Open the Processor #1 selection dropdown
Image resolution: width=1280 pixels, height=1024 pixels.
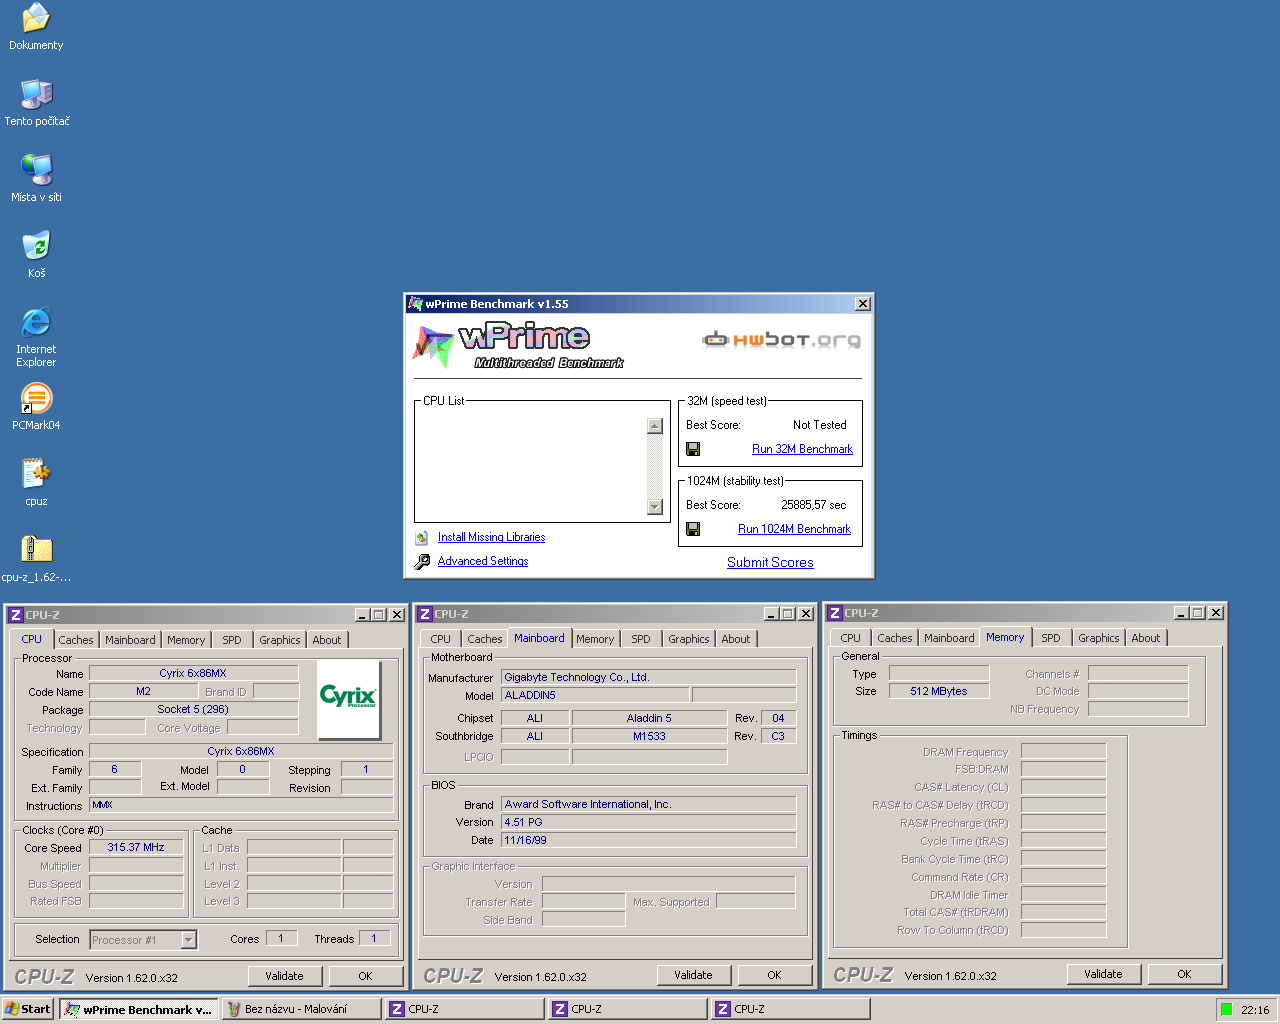[188, 940]
